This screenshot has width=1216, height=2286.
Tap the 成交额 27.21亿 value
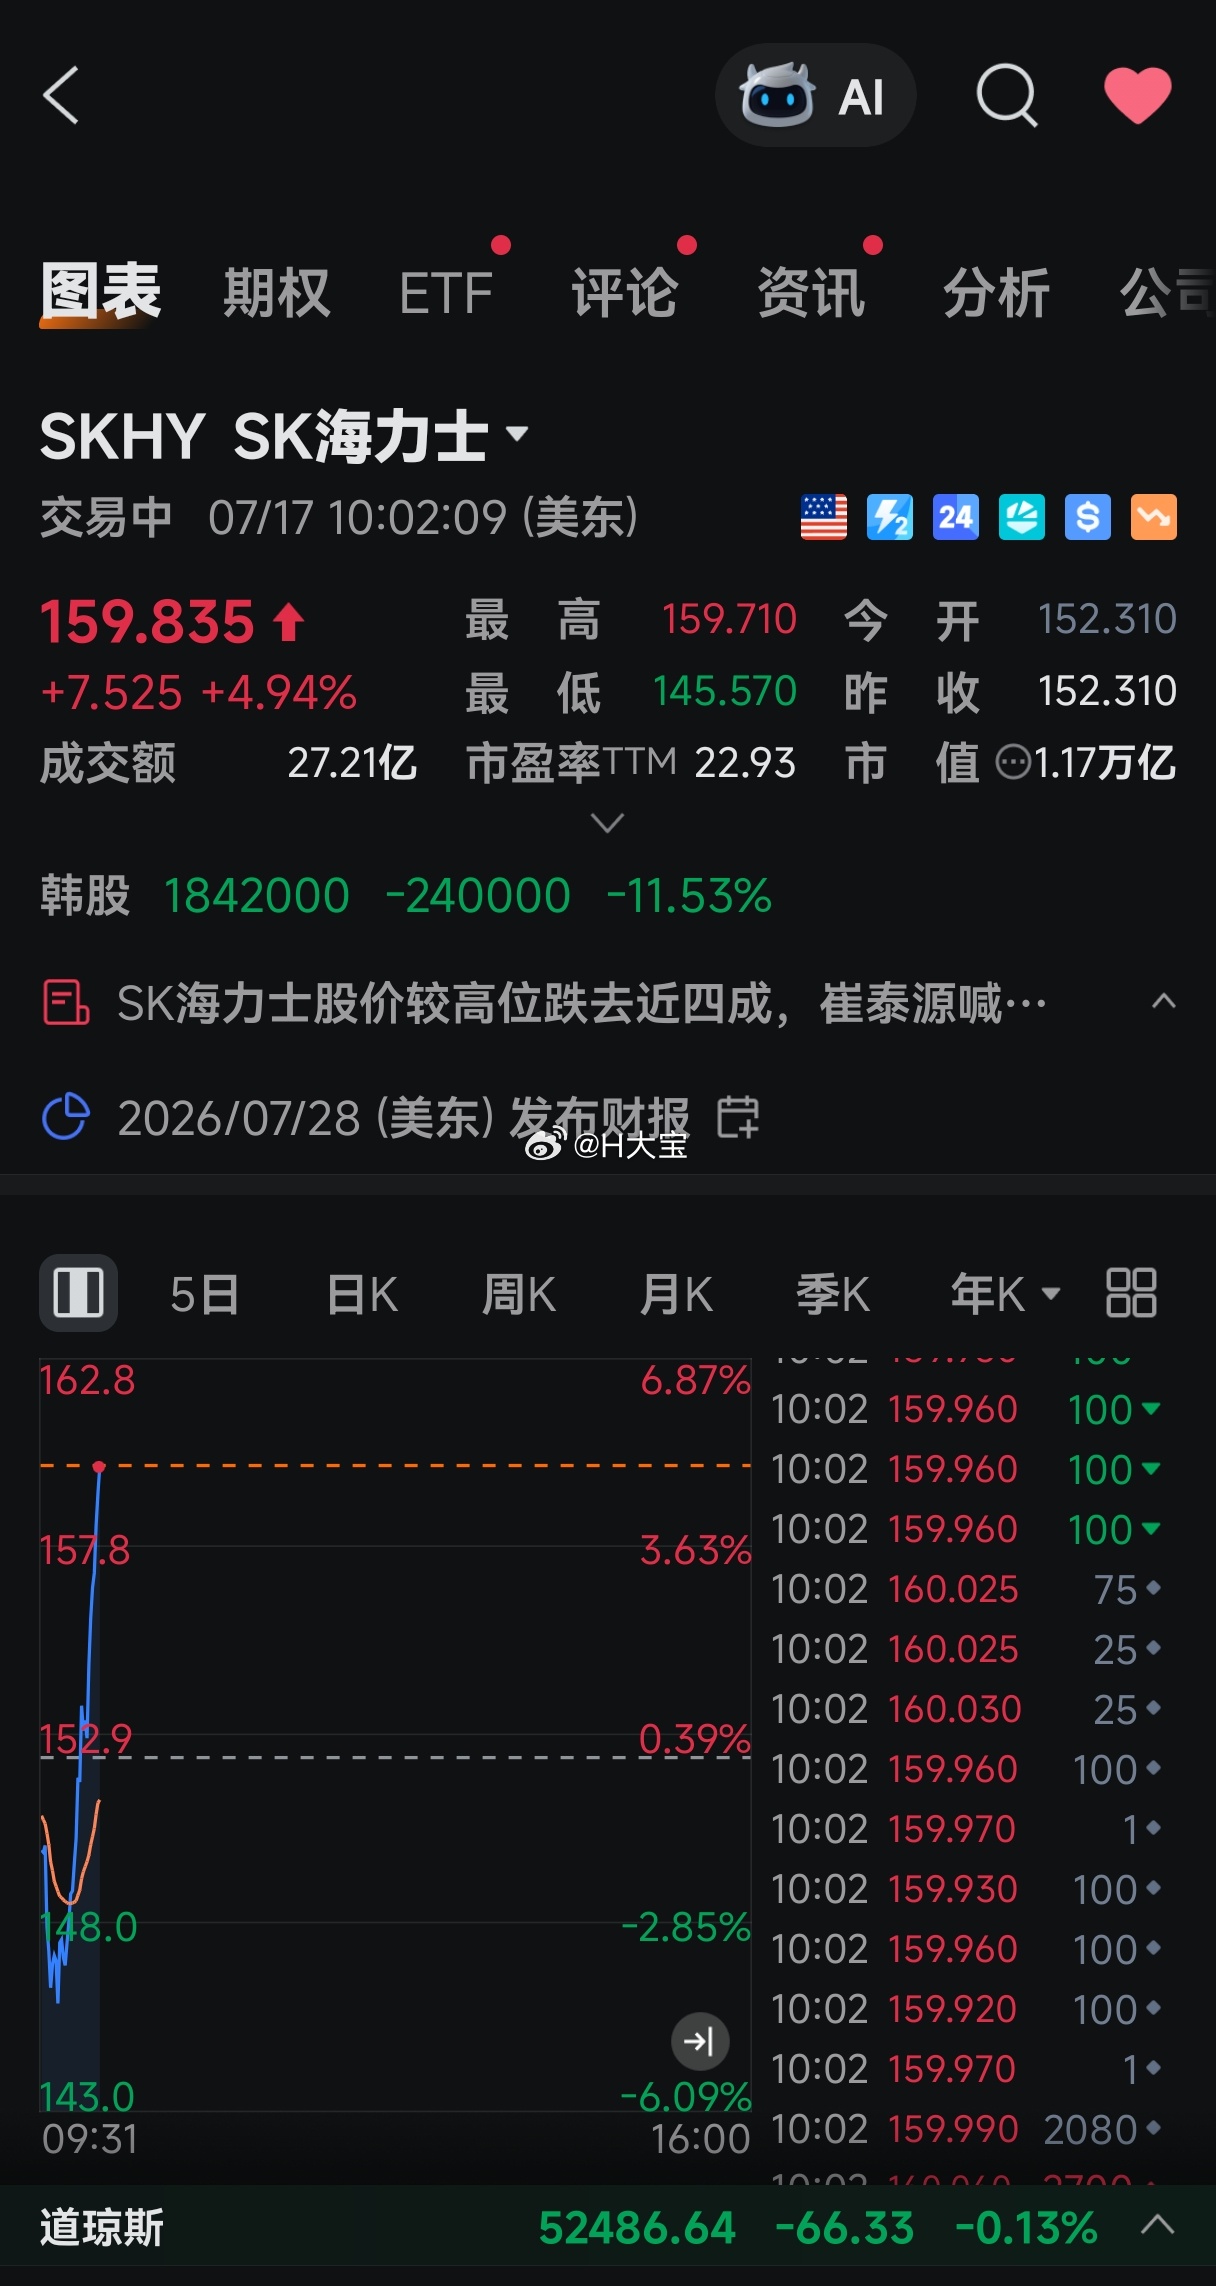(352, 763)
